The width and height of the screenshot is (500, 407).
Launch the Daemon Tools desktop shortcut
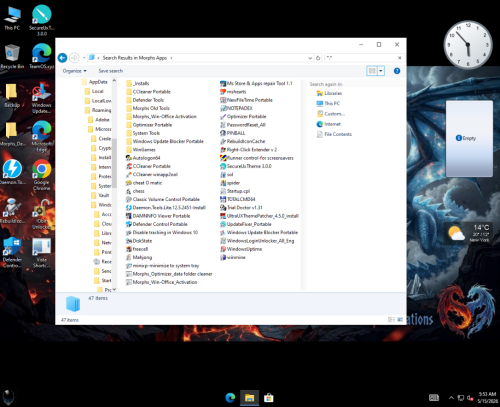pyautogui.click(x=12, y=172)
